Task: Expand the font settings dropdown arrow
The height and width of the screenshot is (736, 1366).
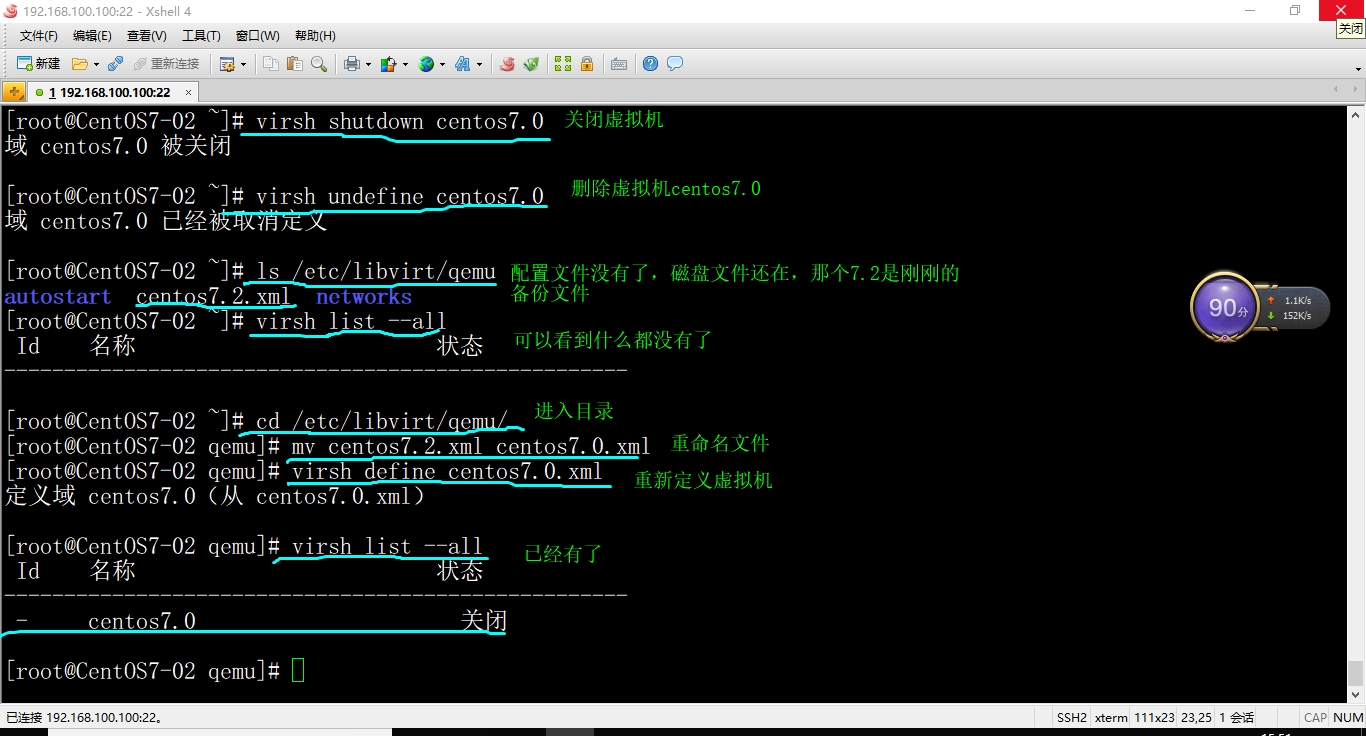Action: click(480, 63)
